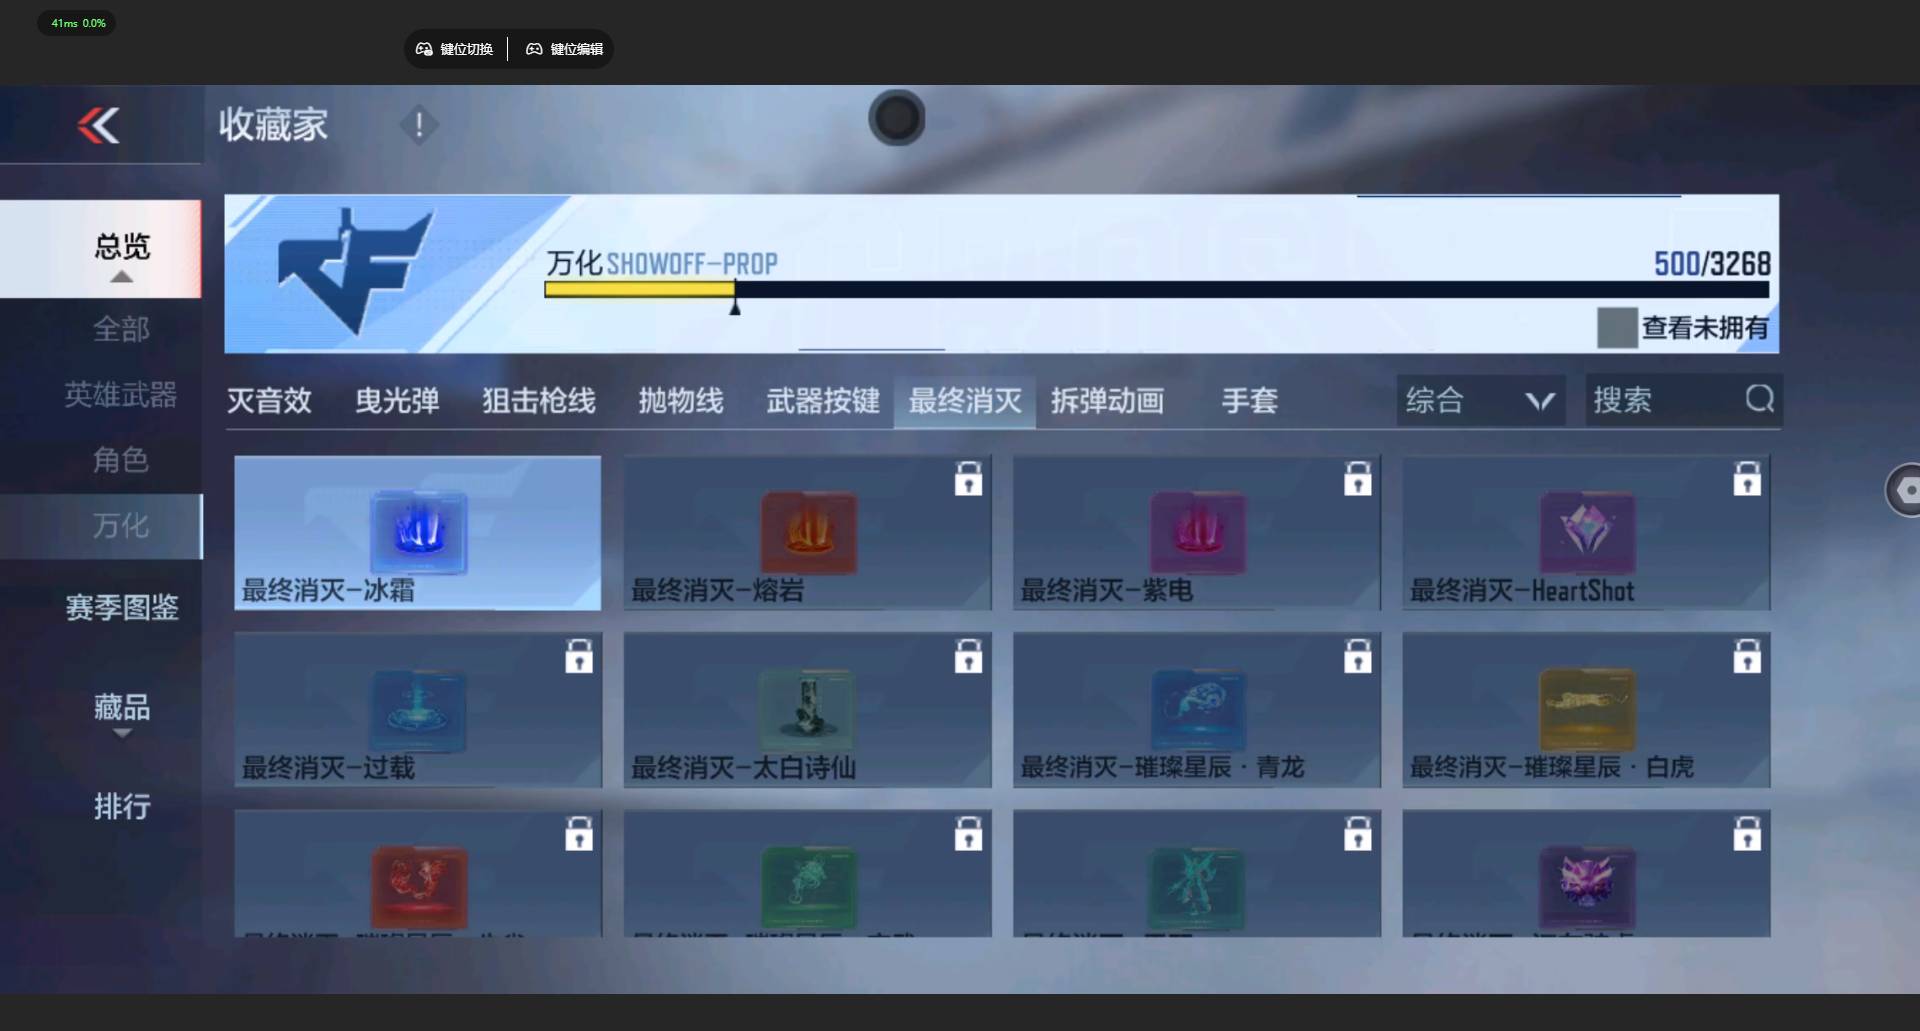Click the 键位切换 gamepad icon
Image resolution: width=1920 pixels, height=1031 pixels.
(x=424, y=49)
